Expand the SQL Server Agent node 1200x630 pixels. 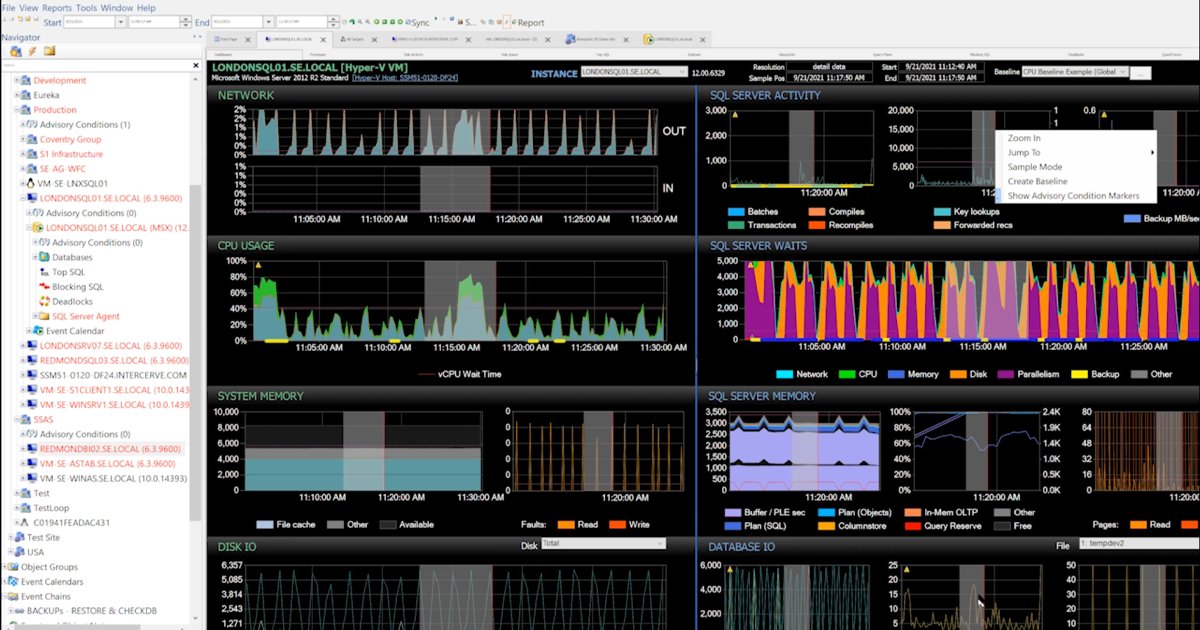pyautogui.click(x=35, y=316)
